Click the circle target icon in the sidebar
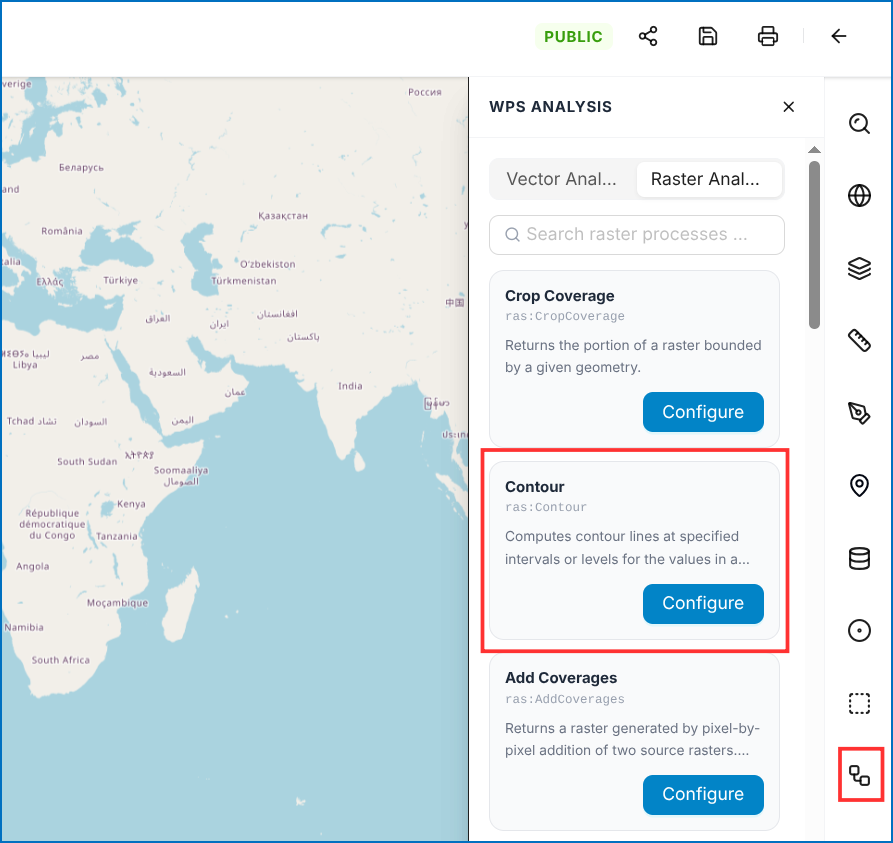The width and height of the screenshot is (893, 843). click(859, 631)
